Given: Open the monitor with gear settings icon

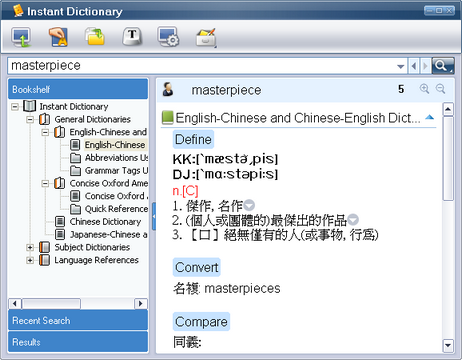Looking at the screenshot, I should tap(168, 37).
